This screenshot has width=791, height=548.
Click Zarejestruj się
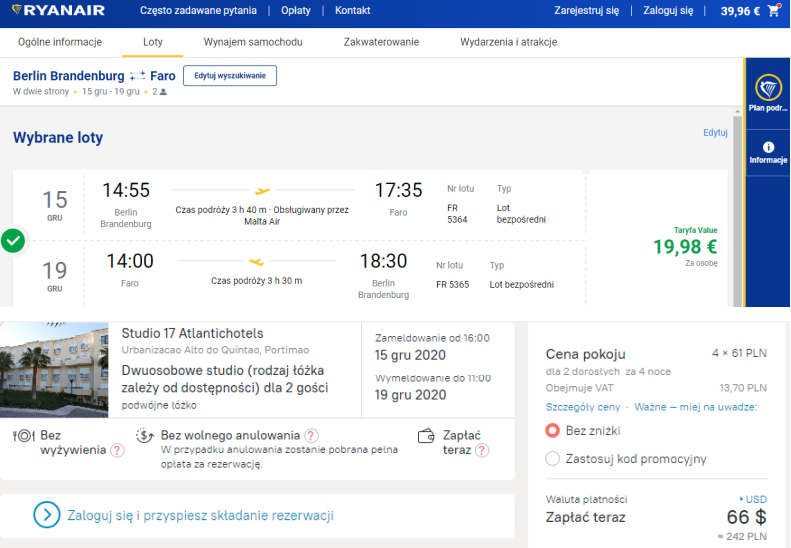586,10
